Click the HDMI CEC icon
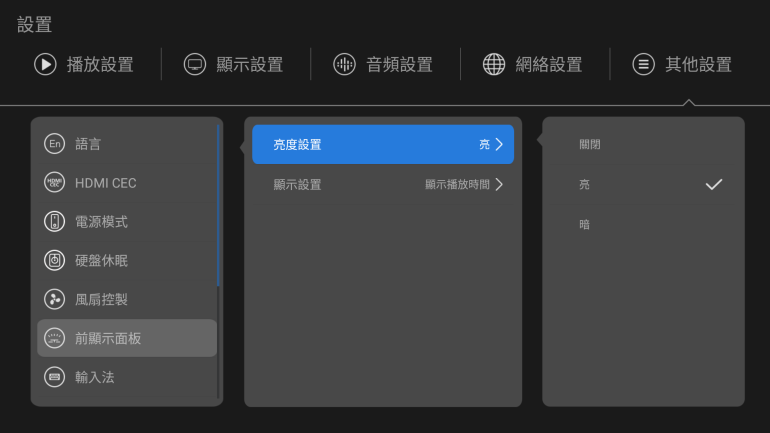The width and height of the screenshot is (770, 433). click(55, 183)
